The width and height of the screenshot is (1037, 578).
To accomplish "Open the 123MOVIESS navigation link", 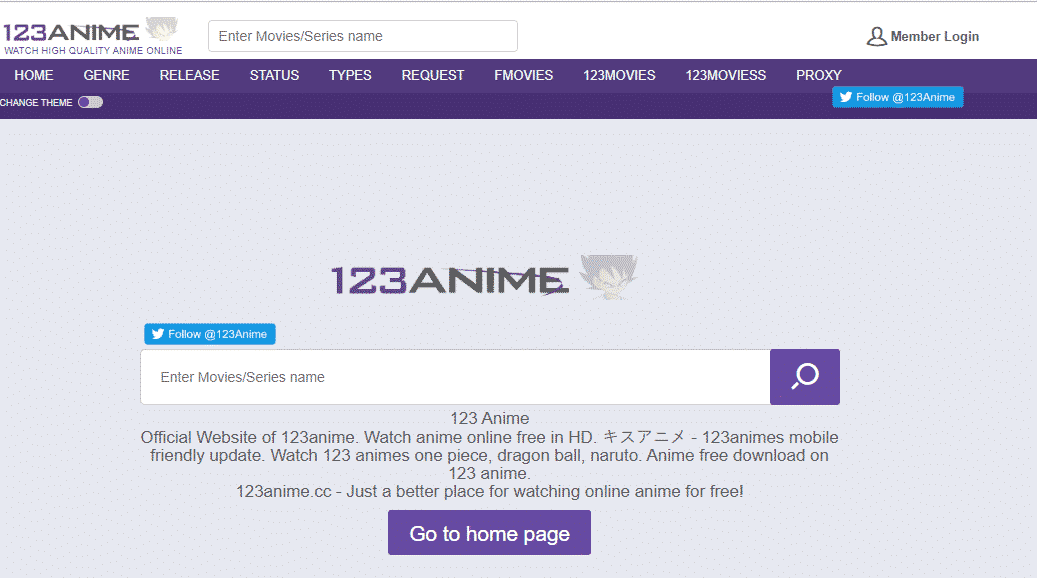I will coord(726,75).
